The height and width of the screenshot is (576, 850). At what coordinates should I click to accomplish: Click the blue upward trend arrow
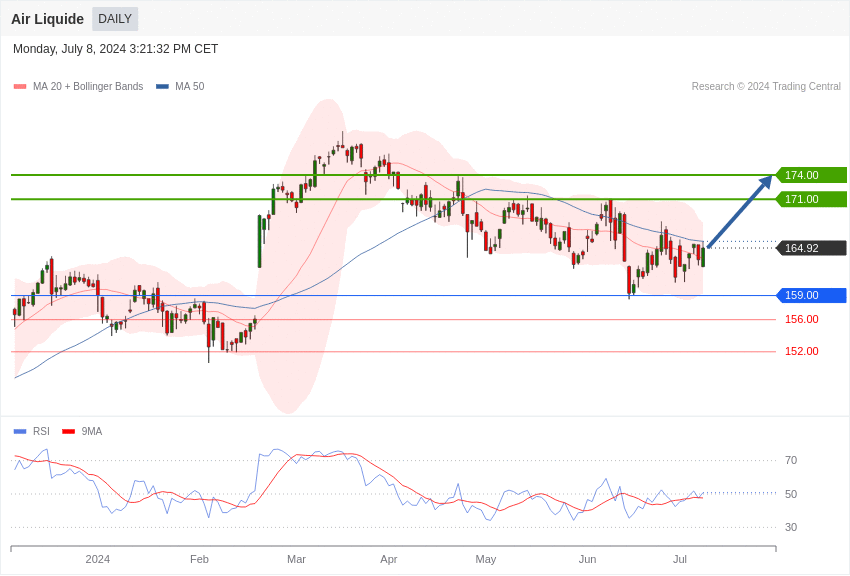click(x=739, y=212)
